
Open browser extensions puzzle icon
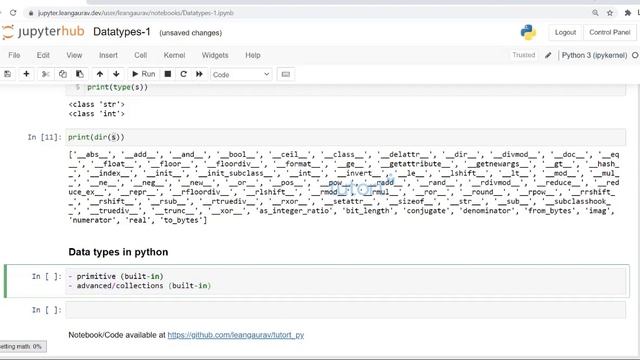click(628, 13)
